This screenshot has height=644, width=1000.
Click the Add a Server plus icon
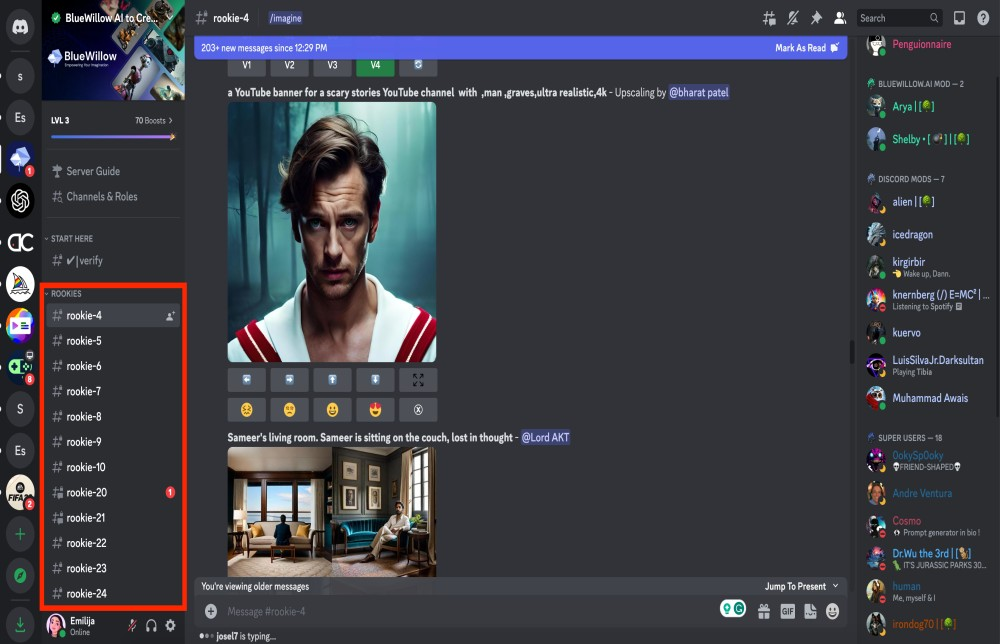(x=19, y=534)
